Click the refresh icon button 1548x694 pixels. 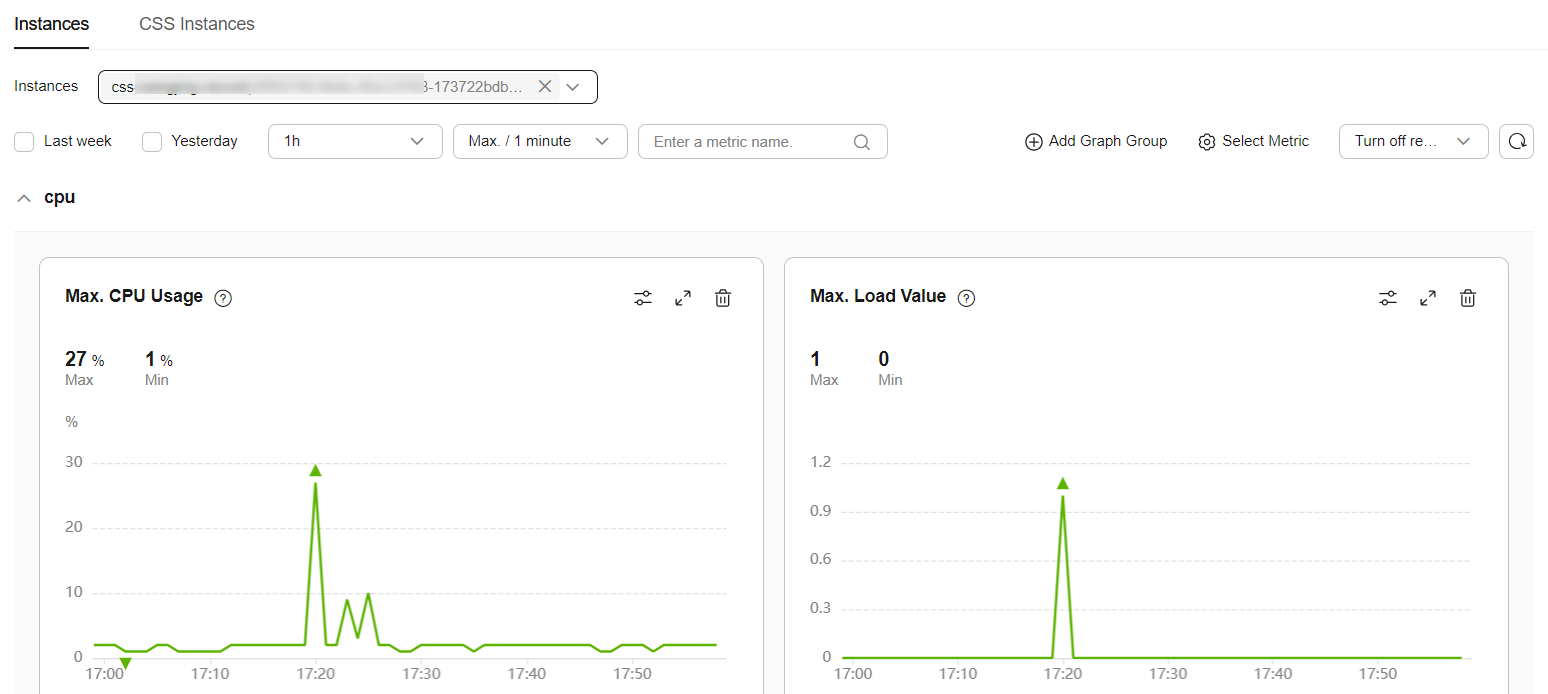click(1517, 142)
